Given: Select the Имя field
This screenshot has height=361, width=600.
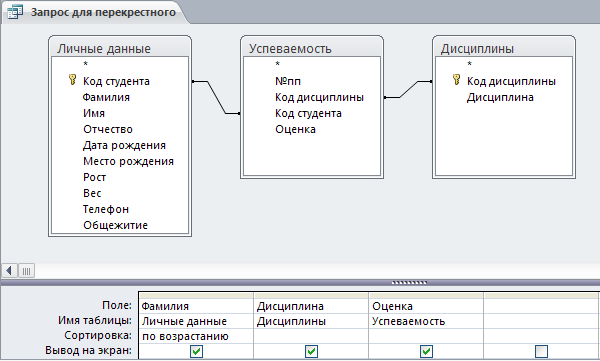Looking at the screenshot, I should 94,113.
